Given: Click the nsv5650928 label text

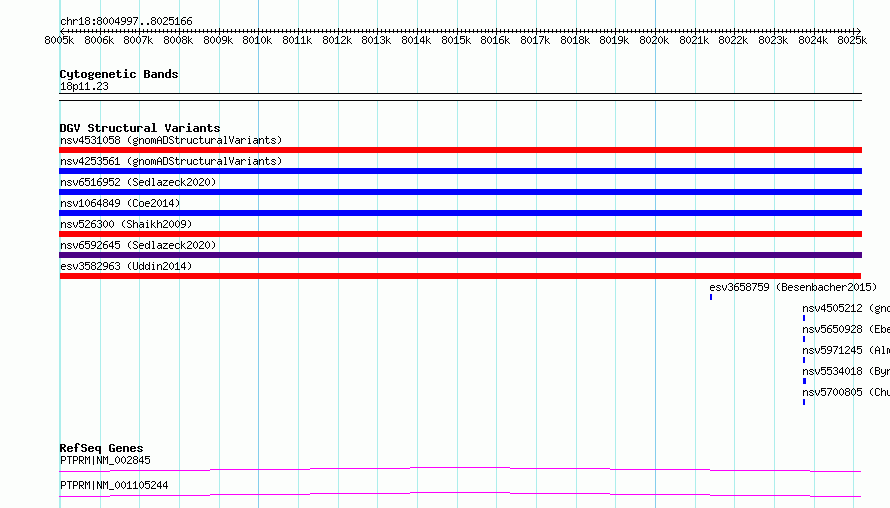Looking at the screenshot, I should pos(832,329).
